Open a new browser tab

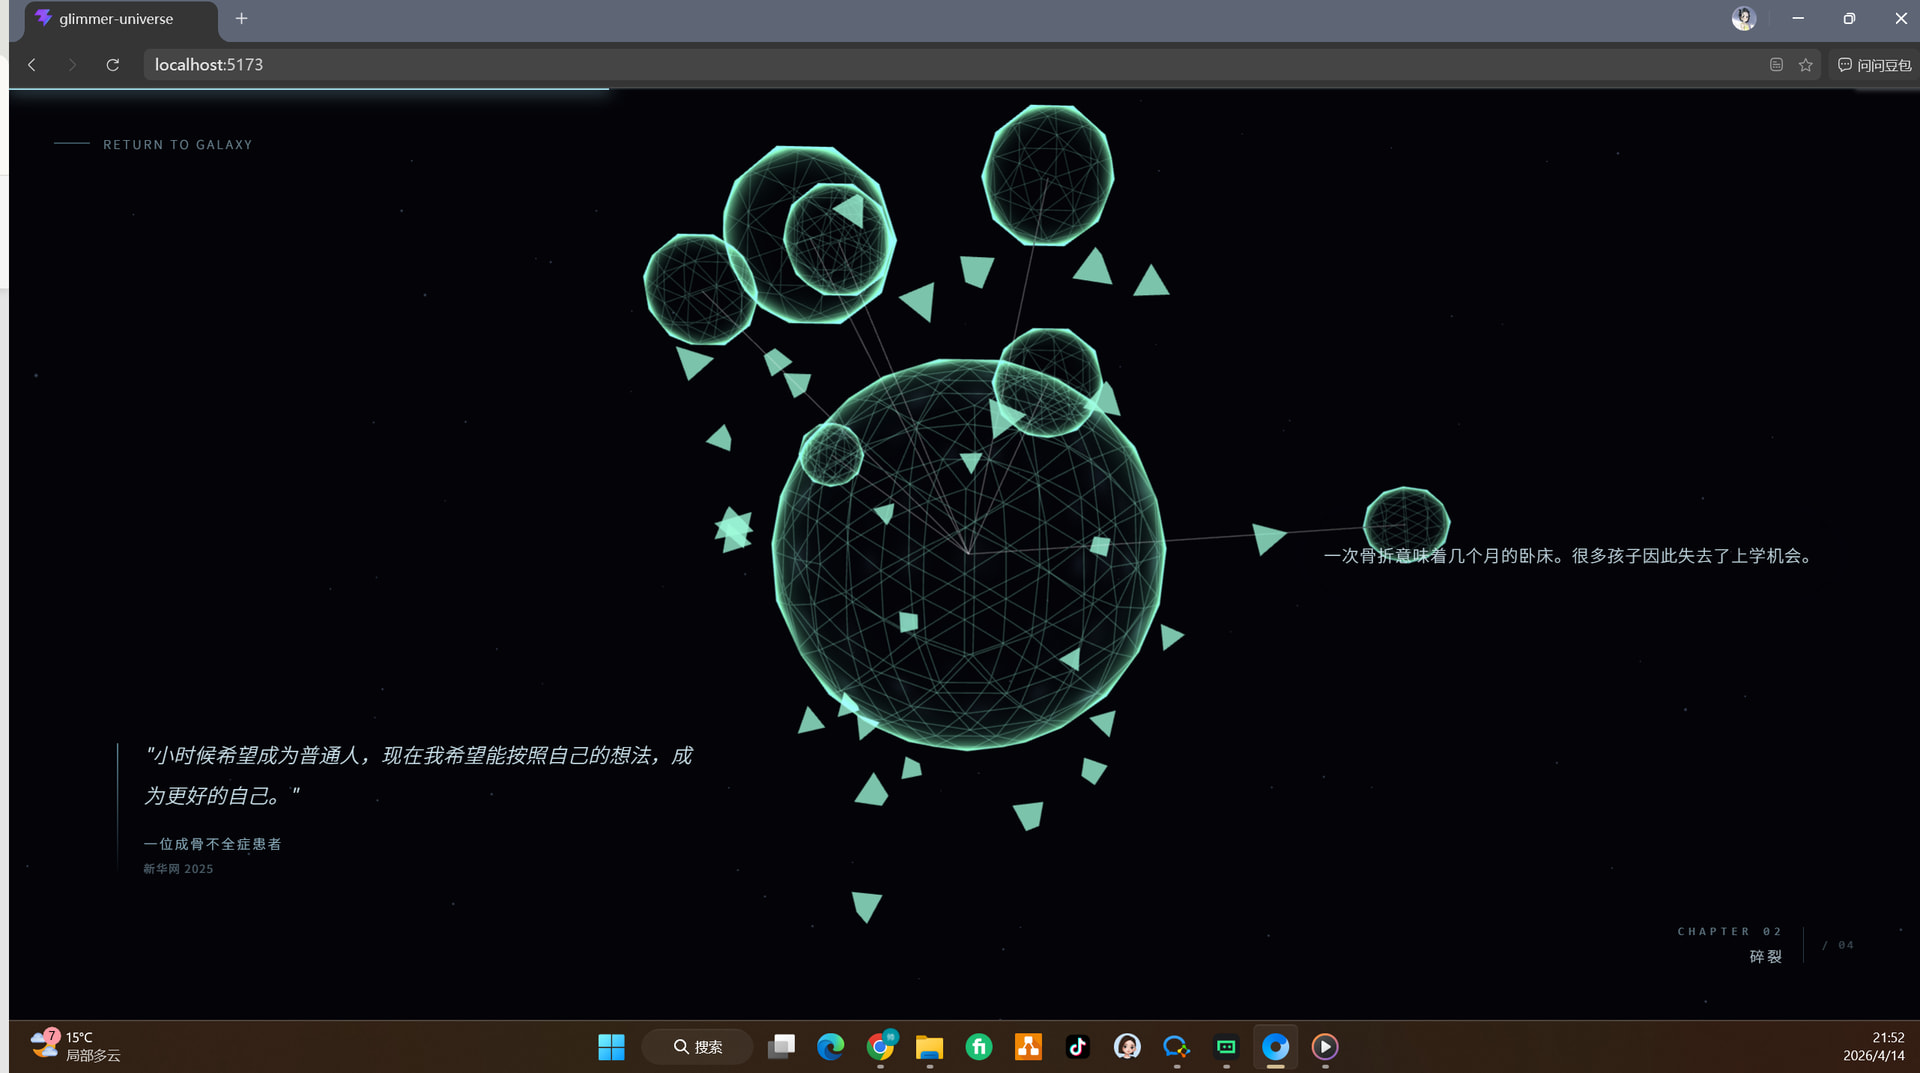click(241, 19)
